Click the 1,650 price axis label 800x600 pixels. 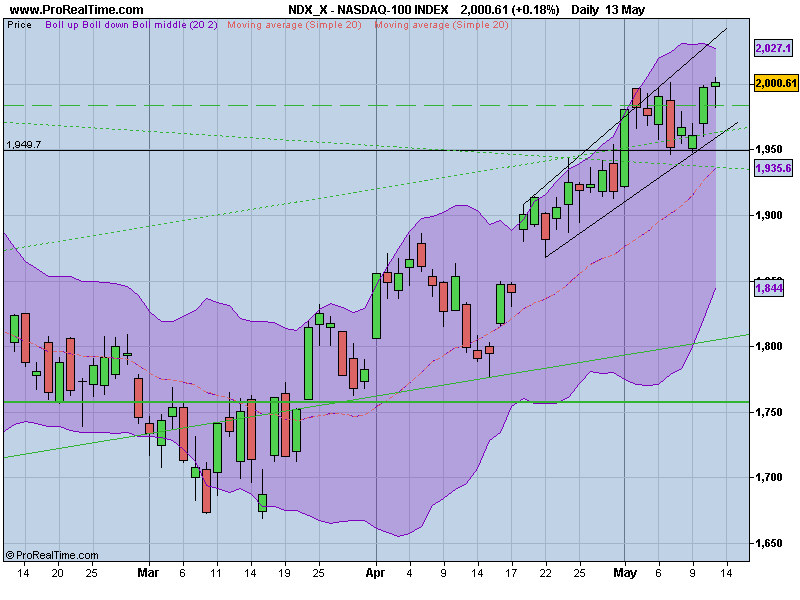[769, 543]
